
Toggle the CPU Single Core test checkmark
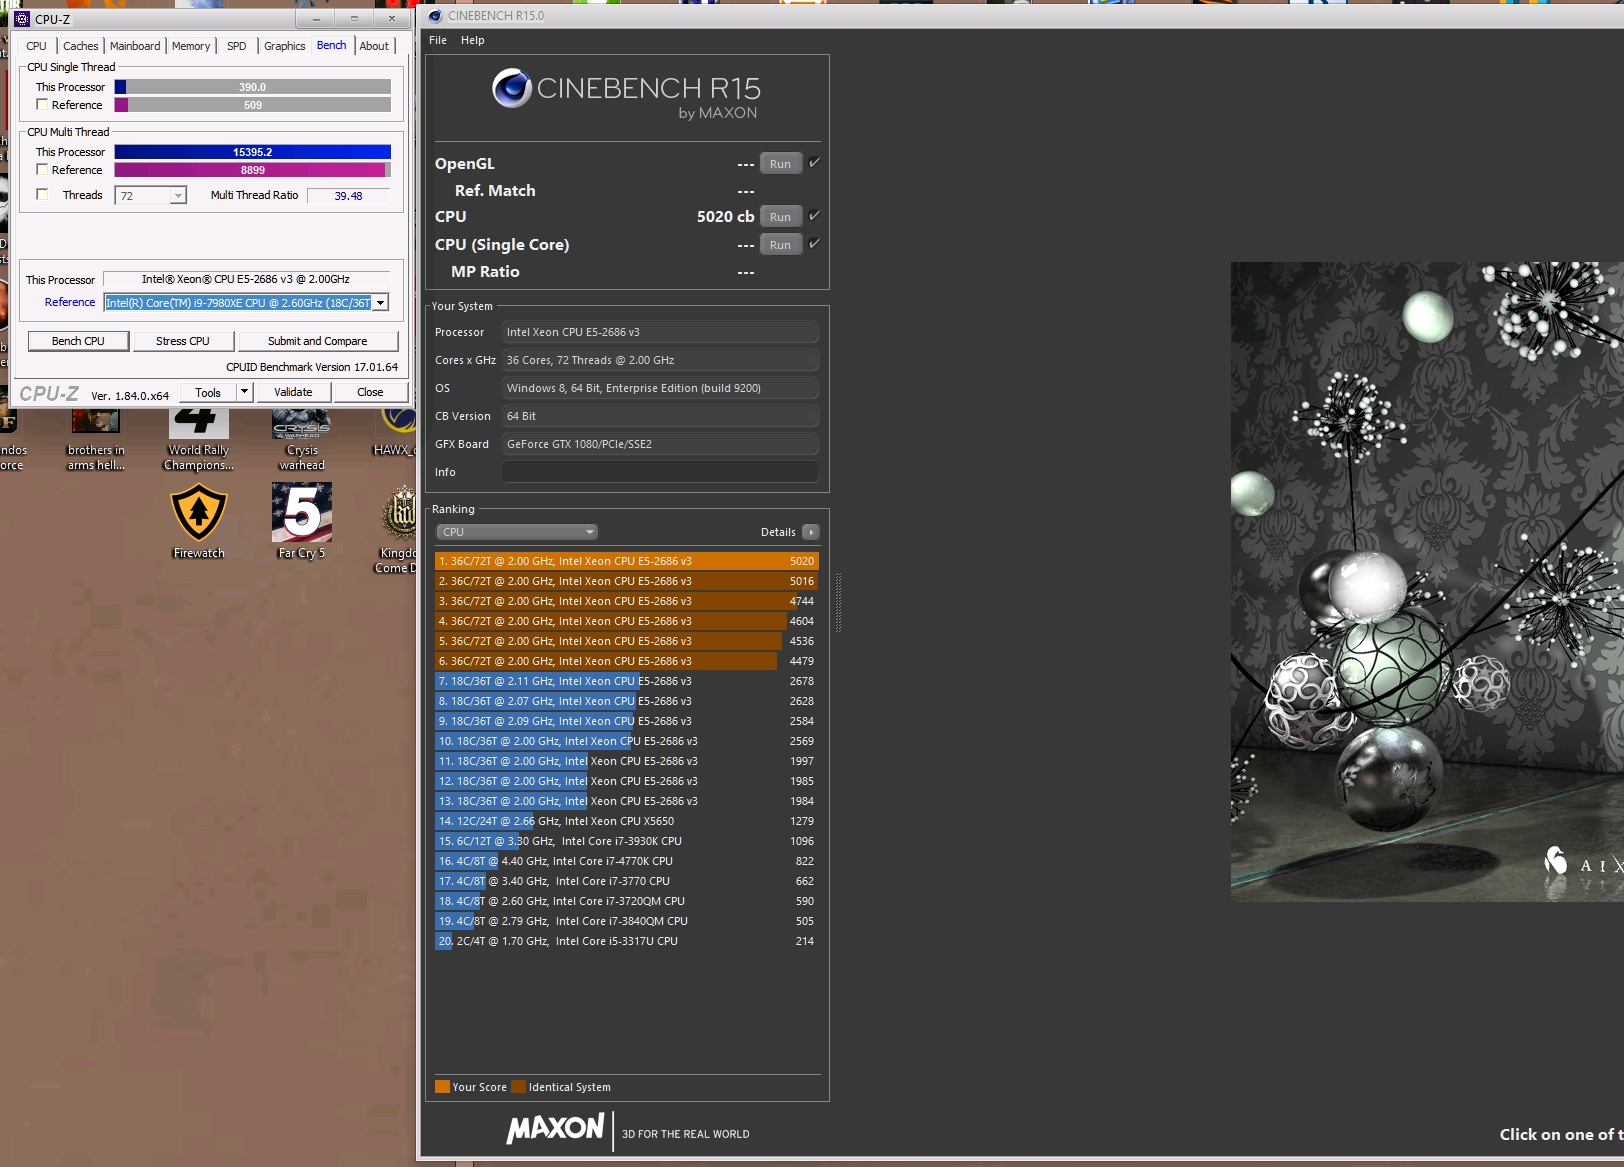814,244
